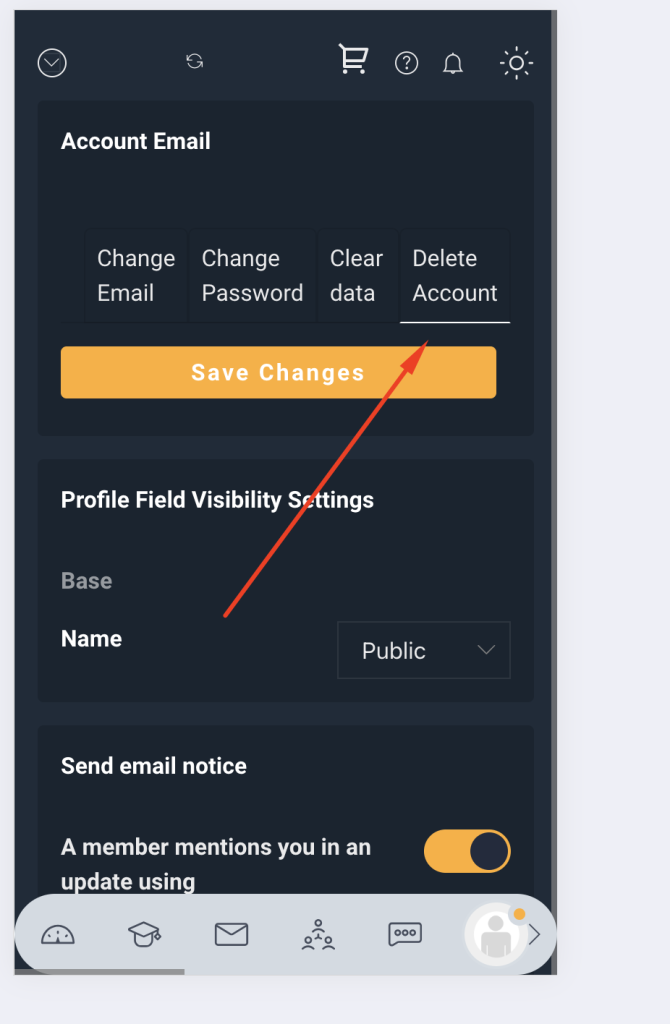Open courses graduation cap icon
Screen dimensions: 670x1024
[144, 934]
